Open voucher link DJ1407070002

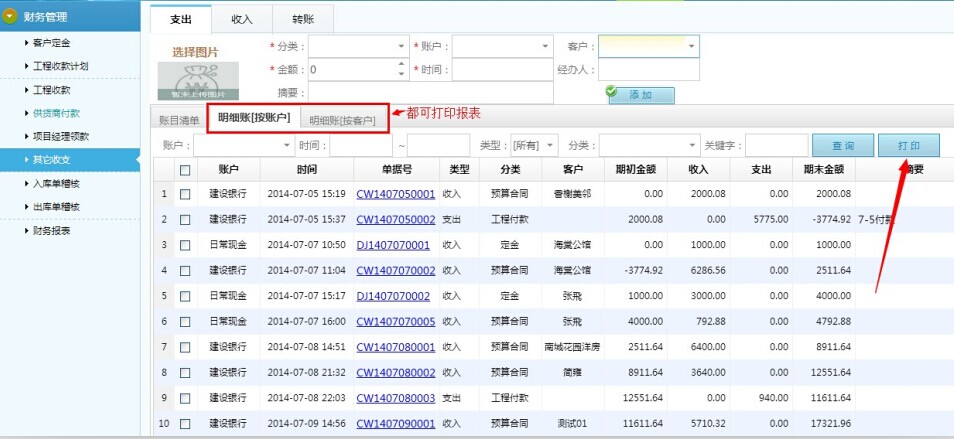pos(393,296)
